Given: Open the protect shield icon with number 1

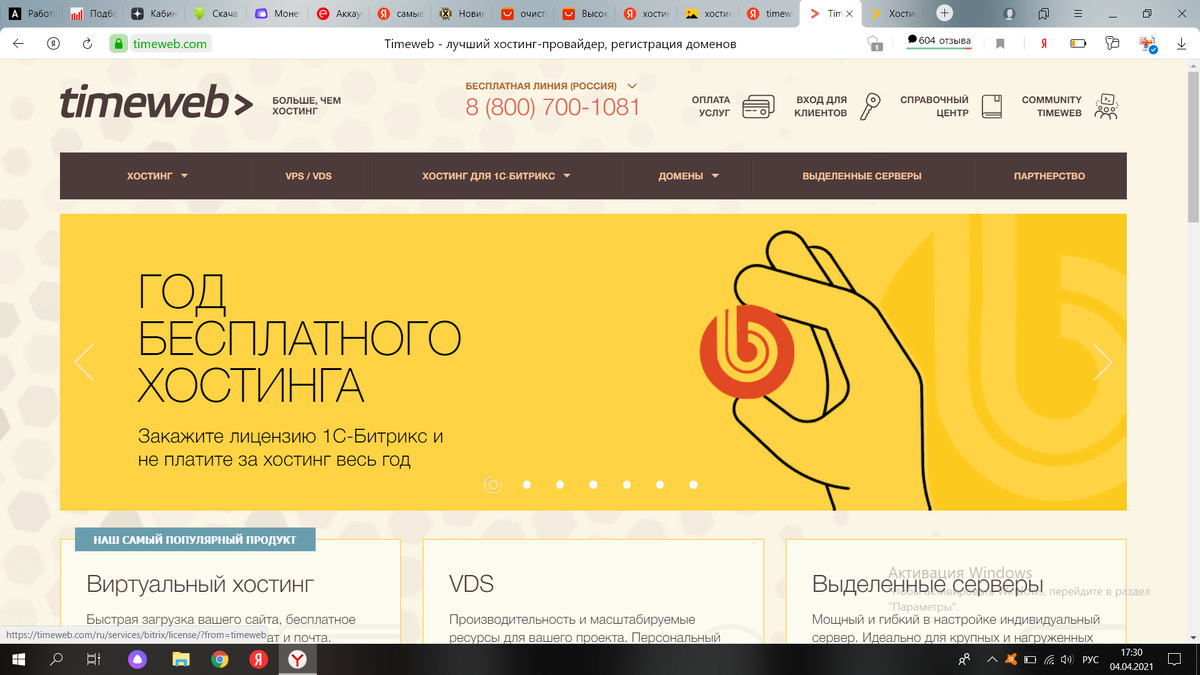Looking at the screenshot, I should point(875,44).
